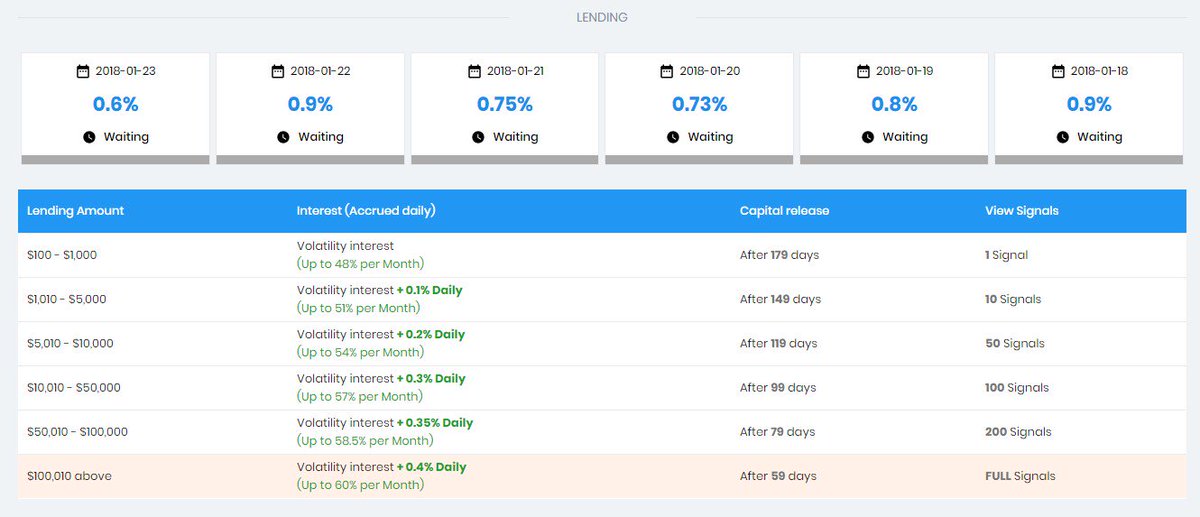
Task: Click the + 0.3% Daily bonus text
Action: [431, 378]
